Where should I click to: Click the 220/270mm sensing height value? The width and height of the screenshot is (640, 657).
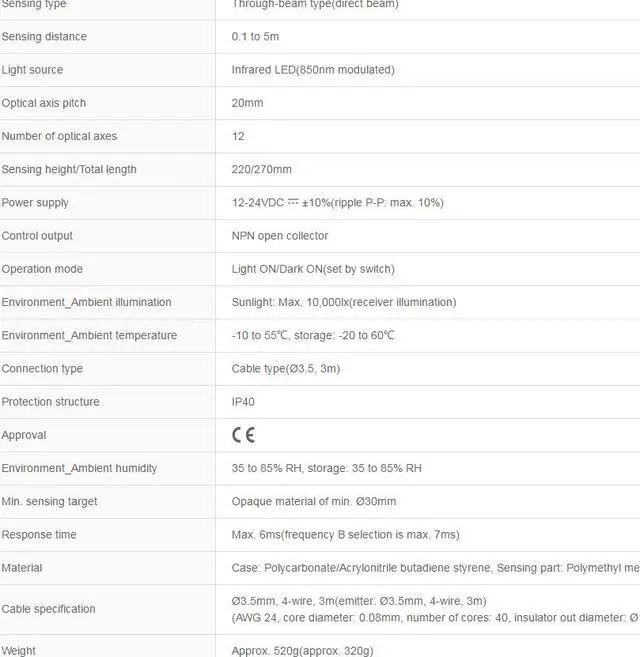tap(262, 169)
